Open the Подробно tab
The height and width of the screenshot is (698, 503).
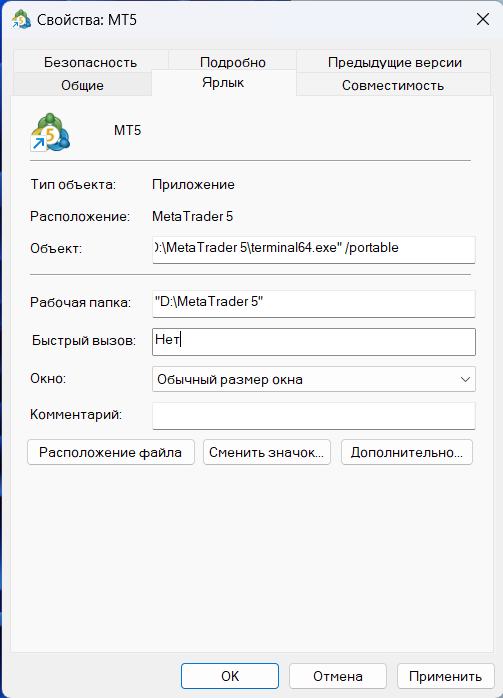click(x=232, y=61)
